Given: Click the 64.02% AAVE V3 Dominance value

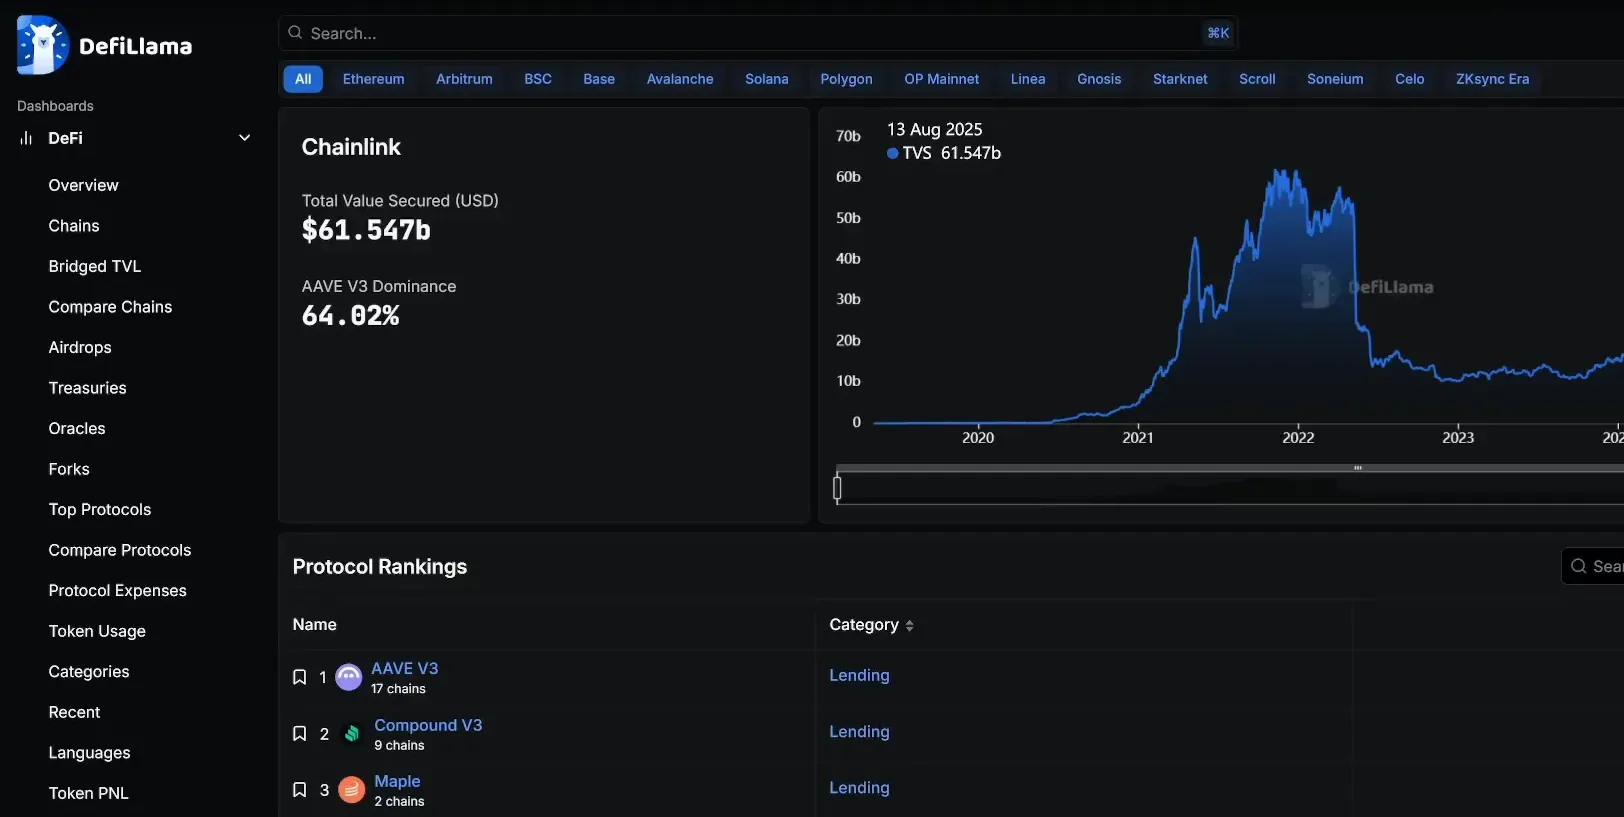Looking at the screenshot, I should pyautogui.click(x=350, y=316).
